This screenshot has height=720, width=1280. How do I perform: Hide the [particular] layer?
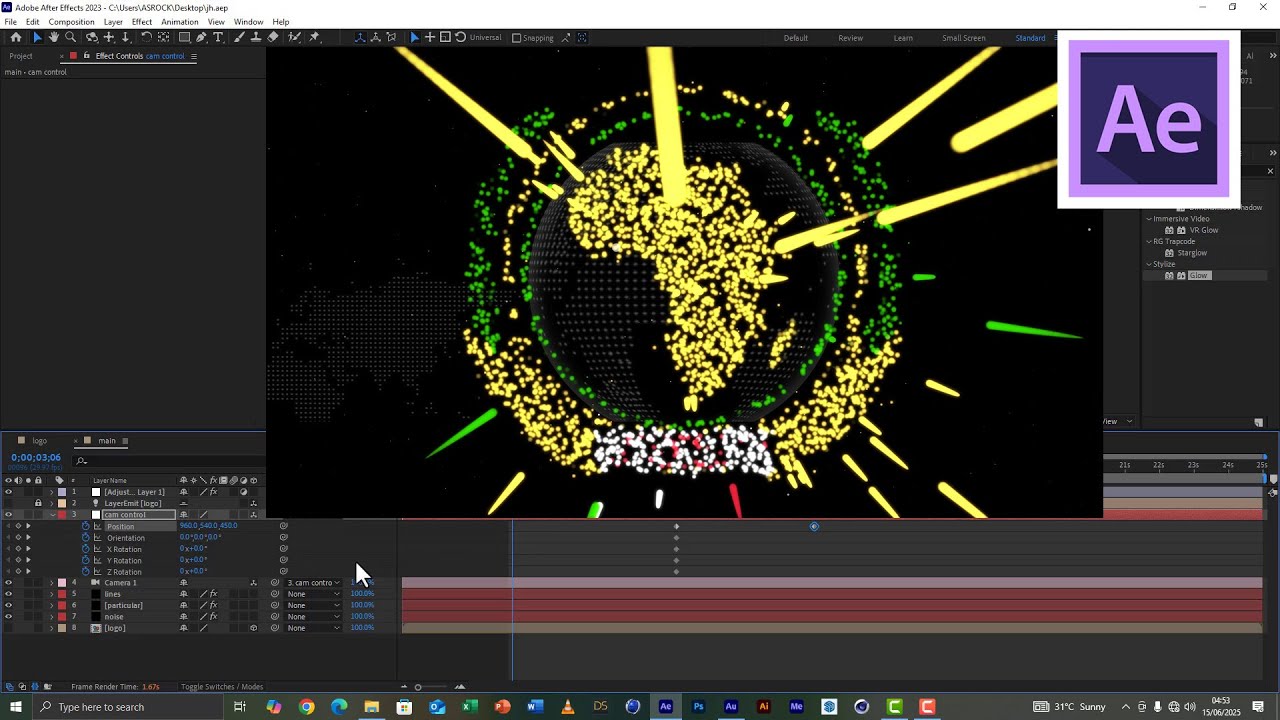(x=9, y=605)
